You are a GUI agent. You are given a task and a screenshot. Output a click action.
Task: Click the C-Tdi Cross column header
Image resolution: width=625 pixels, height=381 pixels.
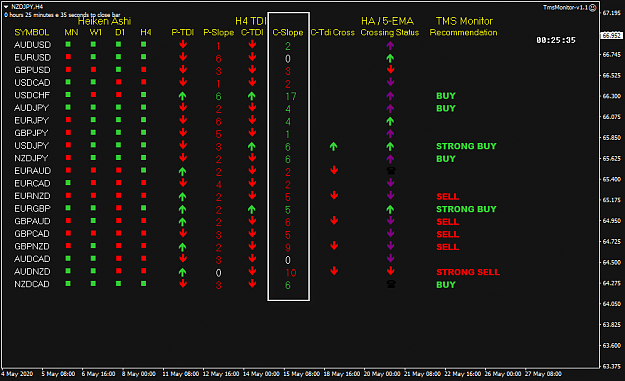click(x=332, y=33)
